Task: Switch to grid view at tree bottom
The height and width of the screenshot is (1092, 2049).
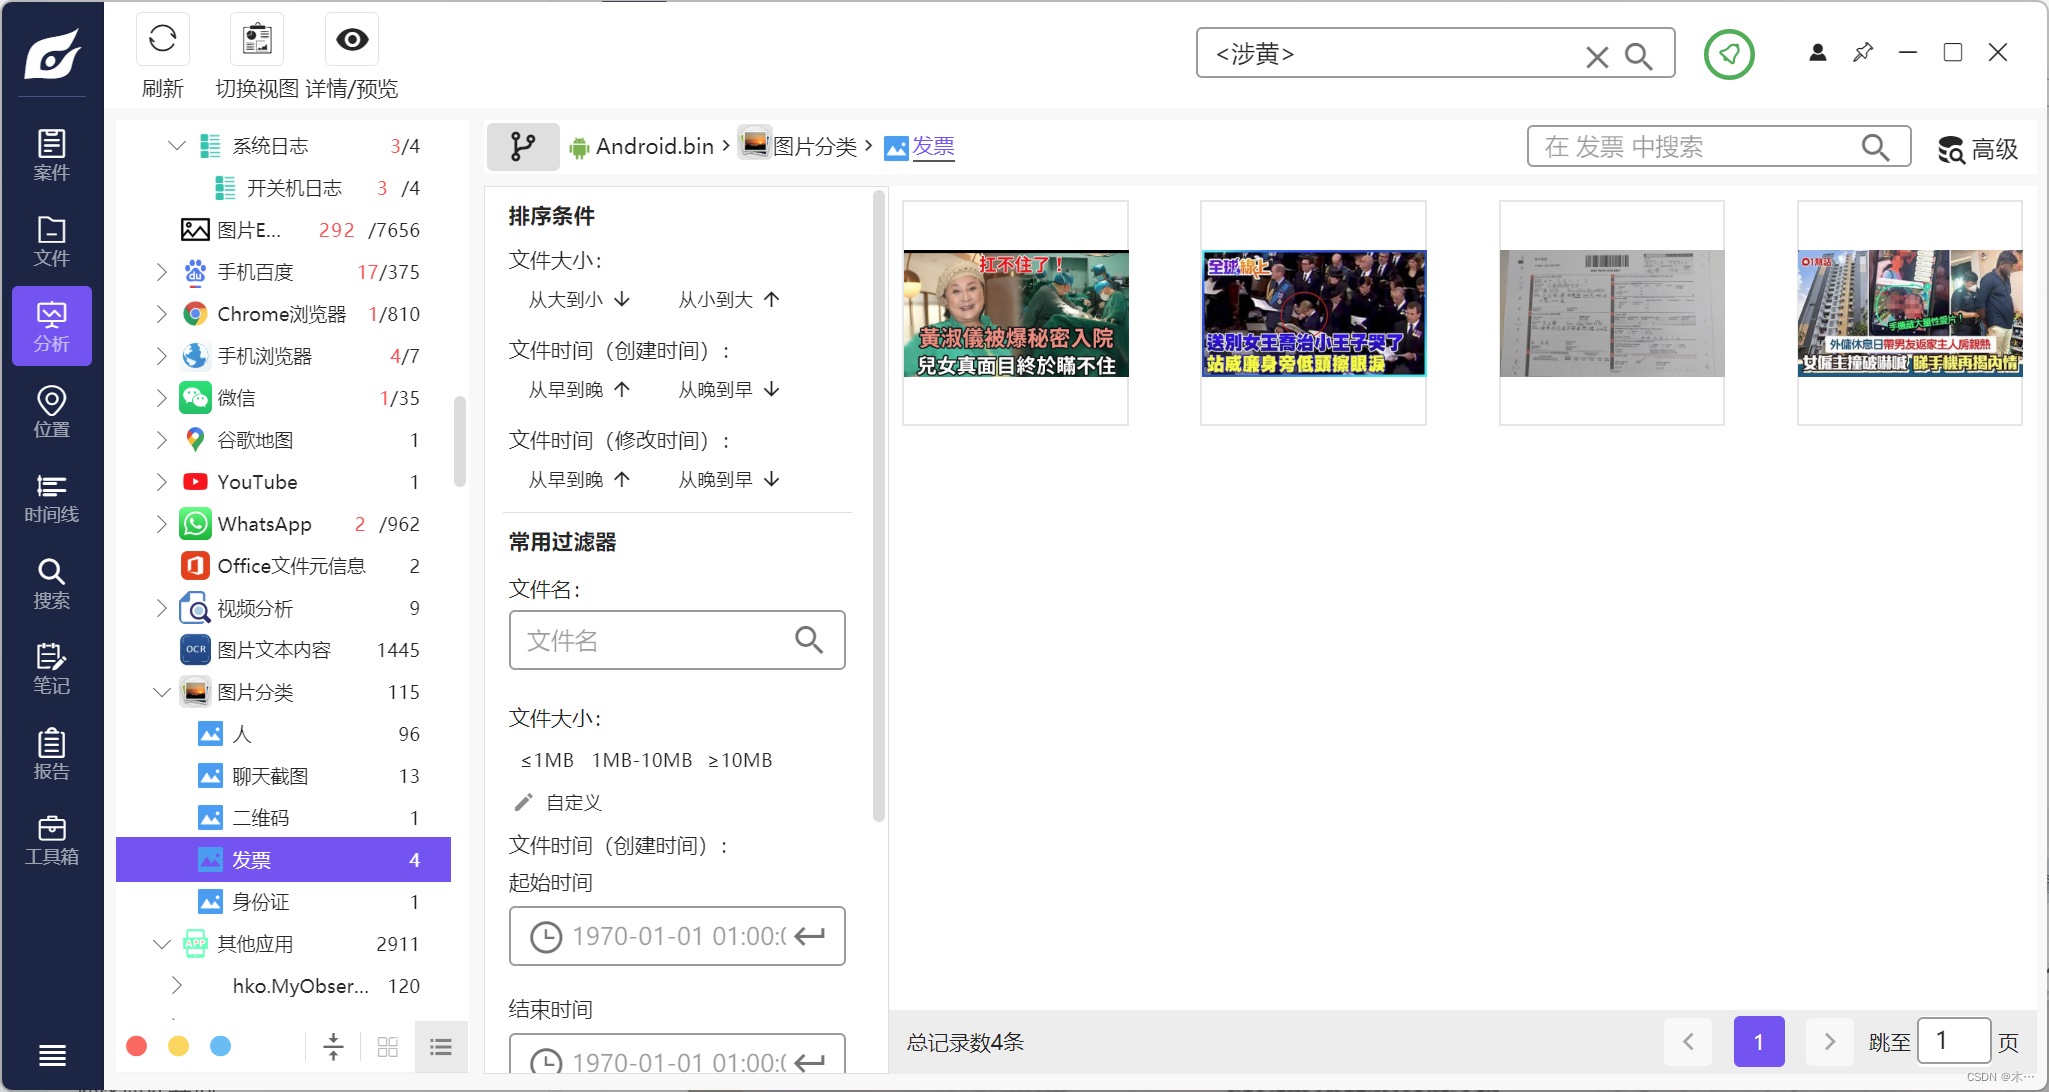Action: (x=388, y=1047)
